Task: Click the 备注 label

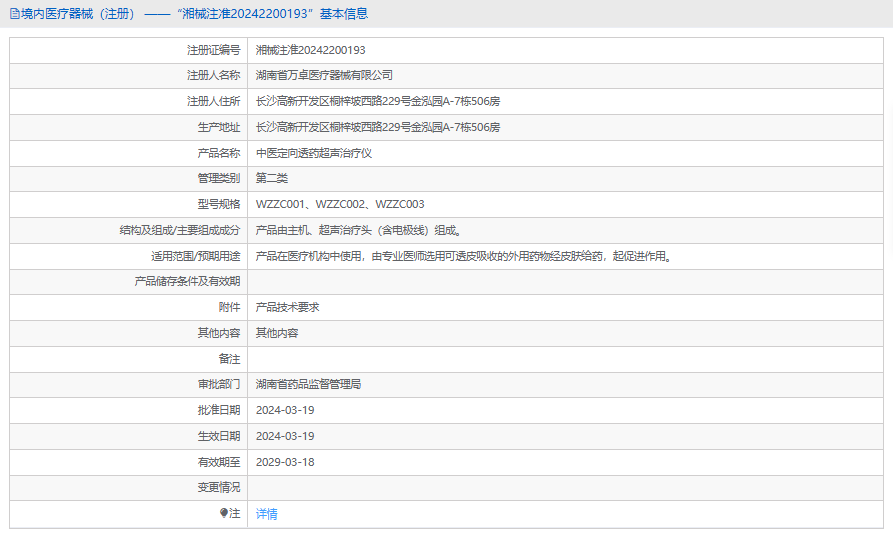Action: pyautogui.click(x=230, y=359)
